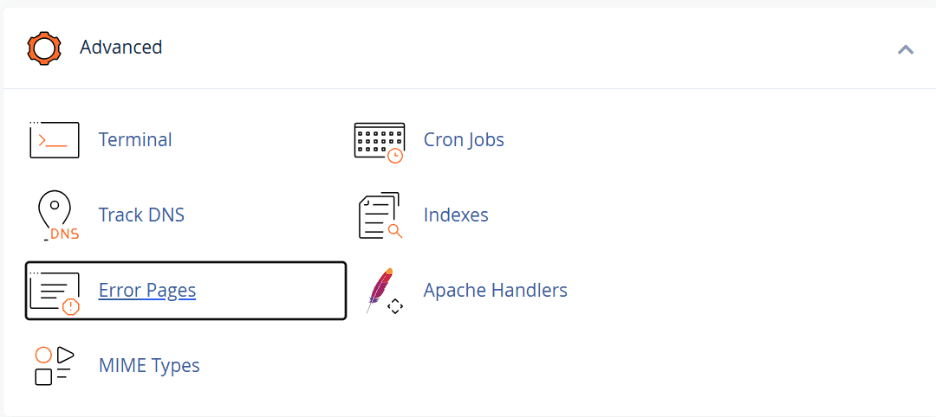Click the Error Pages warning icon

[x=54, y=291]
